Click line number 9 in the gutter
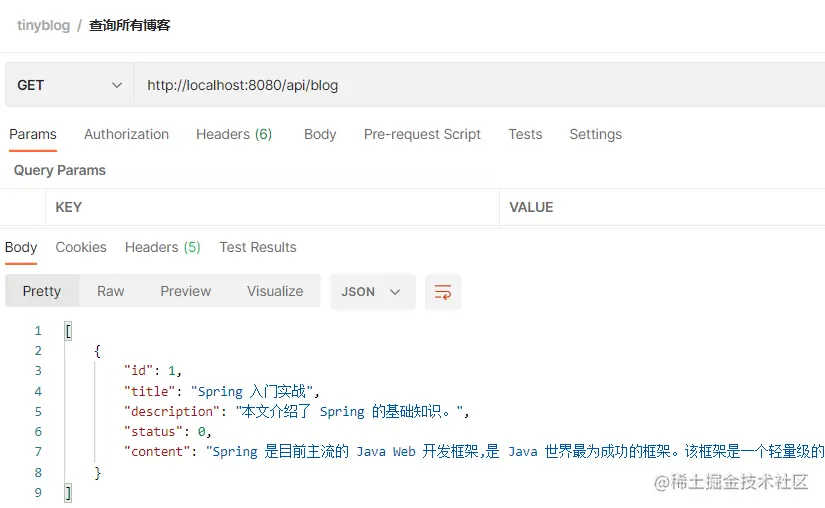825x508 pixels. (38, 493)
